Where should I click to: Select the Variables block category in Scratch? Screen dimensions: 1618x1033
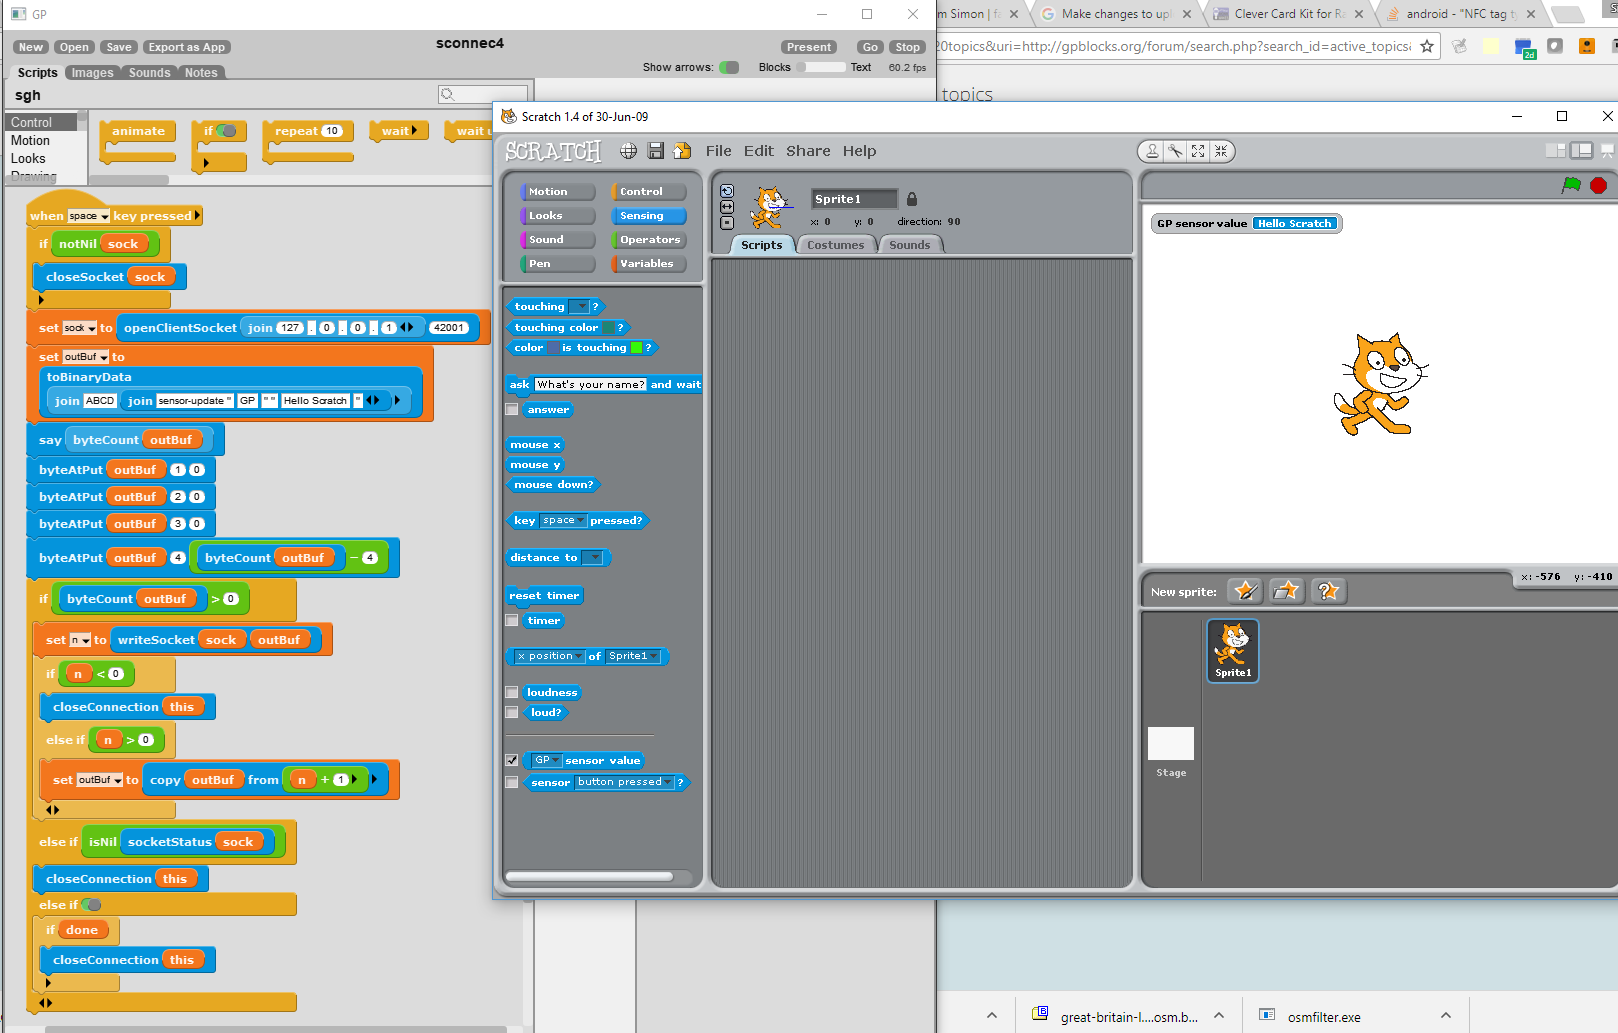click(647, 264)
